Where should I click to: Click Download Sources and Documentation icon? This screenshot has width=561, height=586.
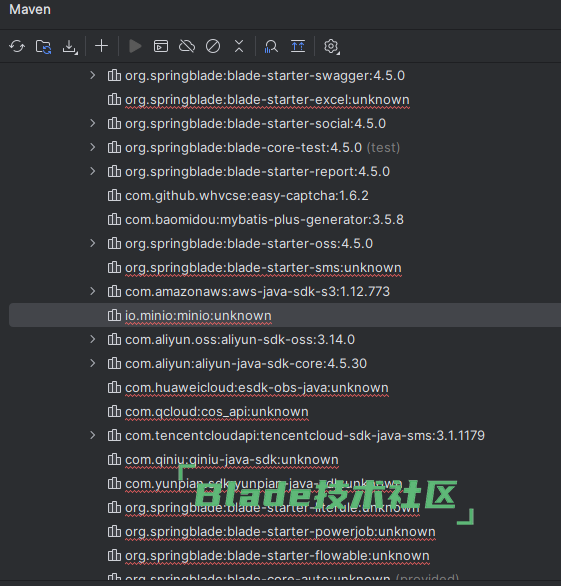point(70,47)
